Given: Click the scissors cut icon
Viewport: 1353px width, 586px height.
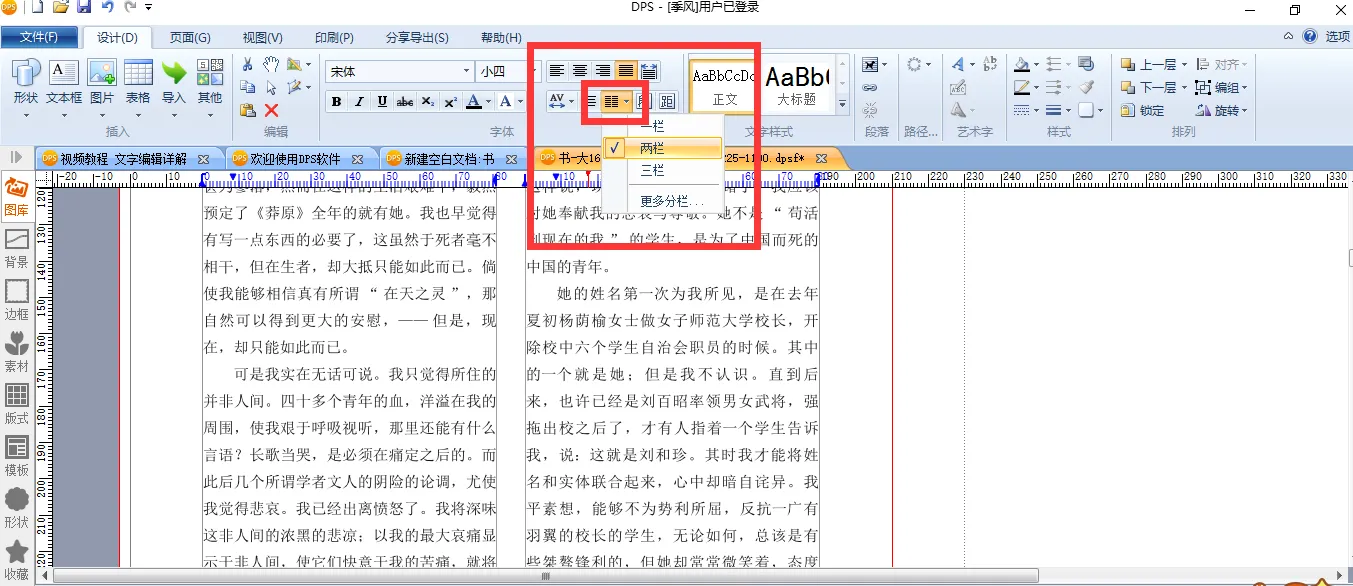Looking at the screenshot, I should point(248,64).
